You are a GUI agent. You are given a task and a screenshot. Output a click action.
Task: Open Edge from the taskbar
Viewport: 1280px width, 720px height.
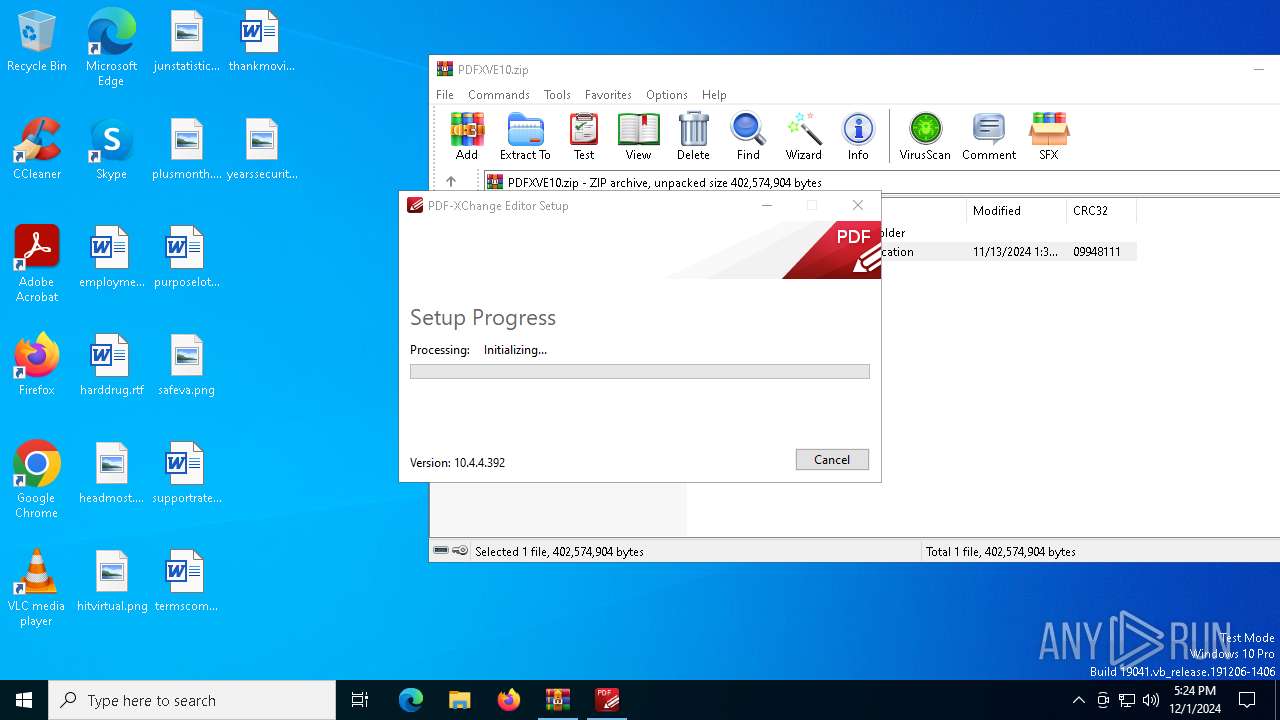[411, 700]
